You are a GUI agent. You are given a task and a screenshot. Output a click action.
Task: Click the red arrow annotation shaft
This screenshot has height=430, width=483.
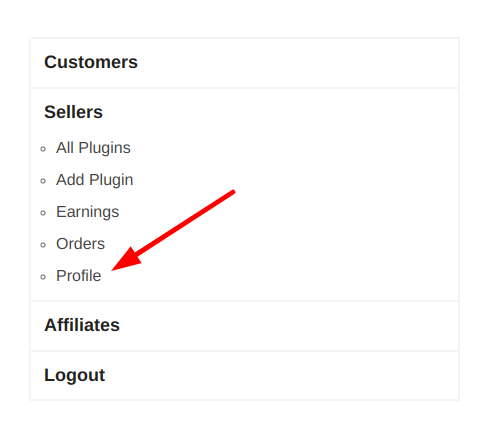coord(187,222)
